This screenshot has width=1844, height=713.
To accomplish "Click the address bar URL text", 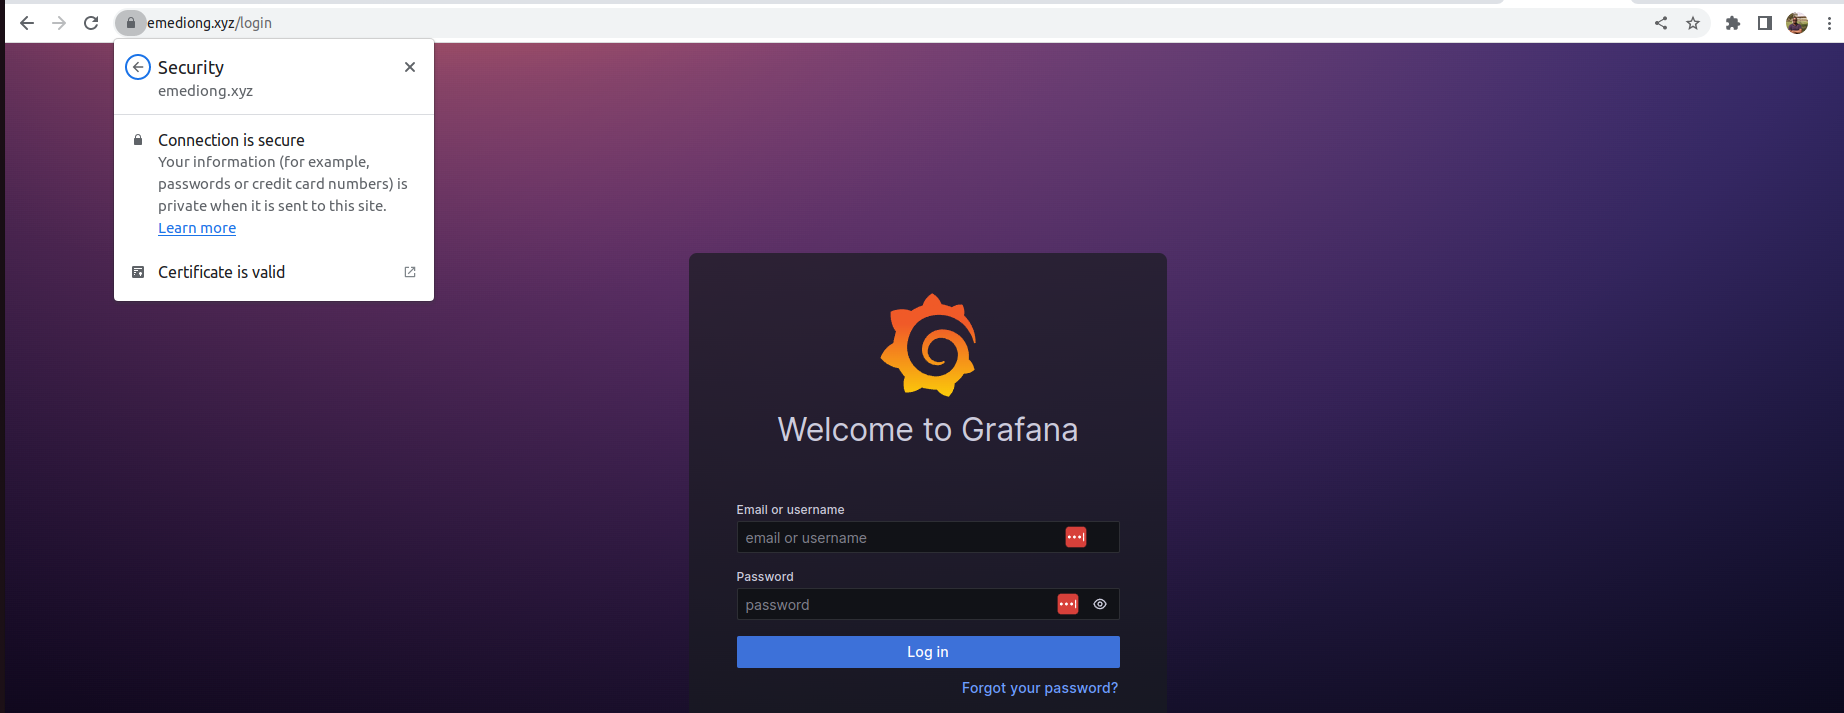I will click(210, 23).
